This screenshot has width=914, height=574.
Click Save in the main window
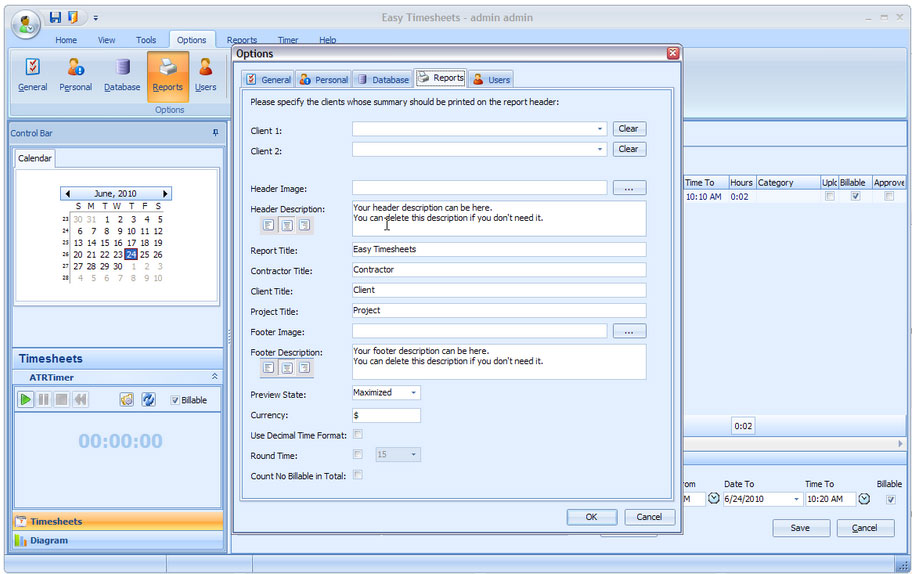(801, 528)
